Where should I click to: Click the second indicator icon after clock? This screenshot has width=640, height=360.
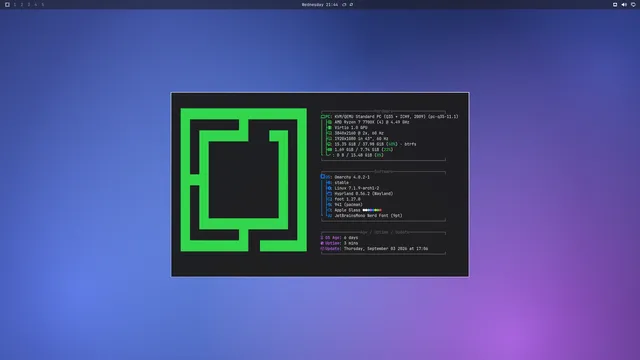click(x=351, y=4)
